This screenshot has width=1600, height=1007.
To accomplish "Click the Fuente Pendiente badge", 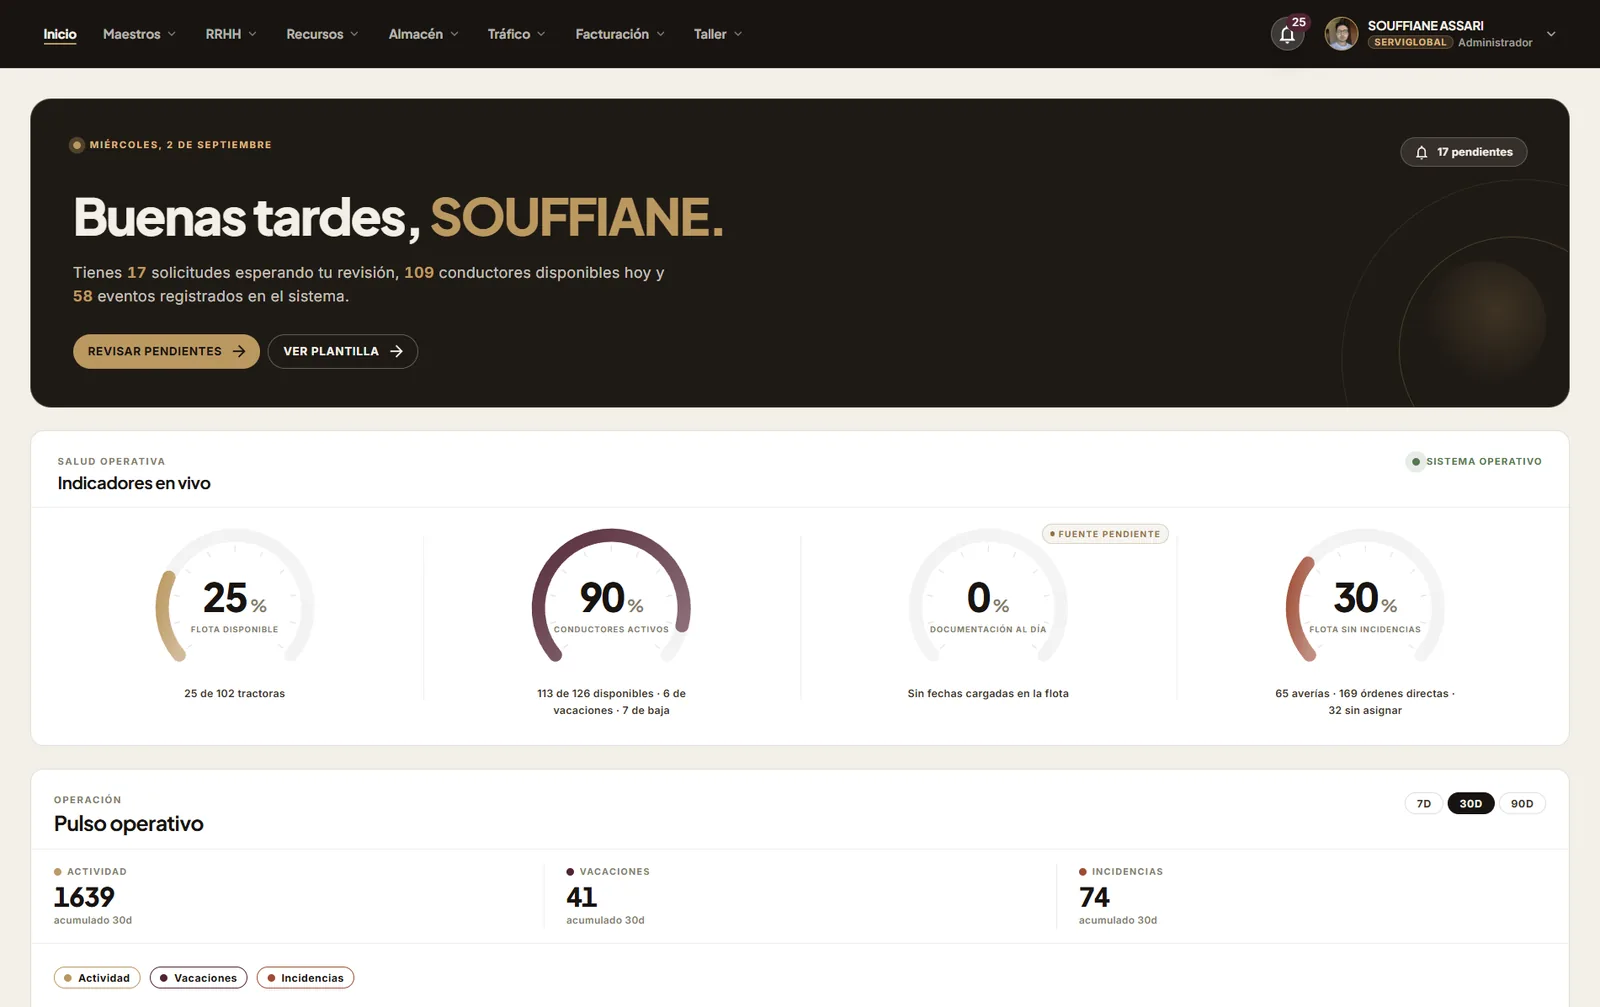I will 1105,534.
